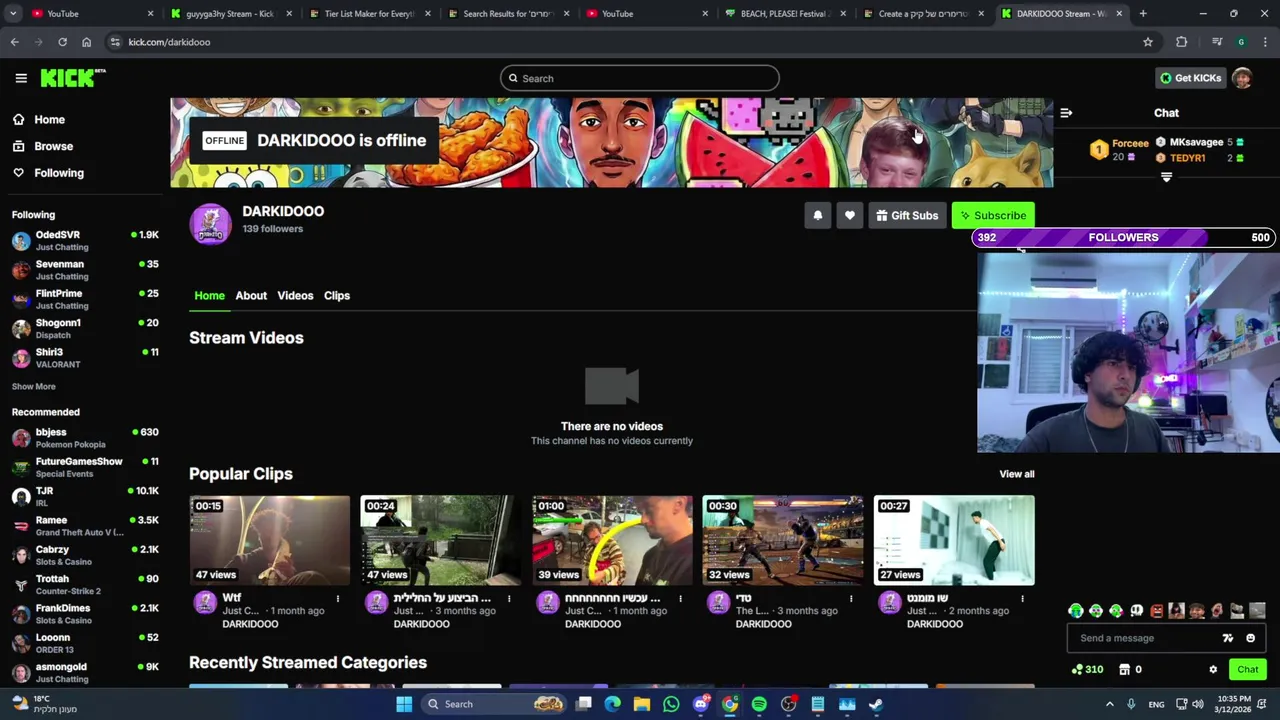
Task: Switch to the Tier List Maker browser tab
Action: click(x=369, y=14)
